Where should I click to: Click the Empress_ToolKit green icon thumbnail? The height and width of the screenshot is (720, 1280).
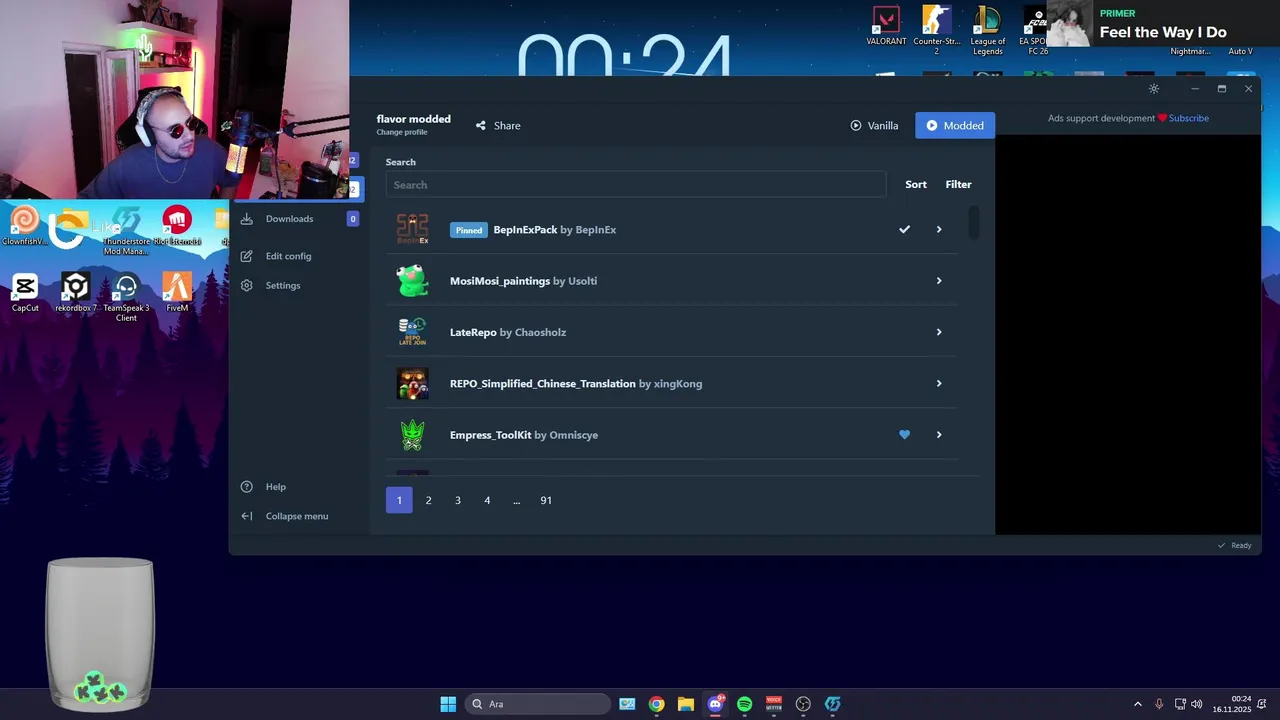coord(412,435)
